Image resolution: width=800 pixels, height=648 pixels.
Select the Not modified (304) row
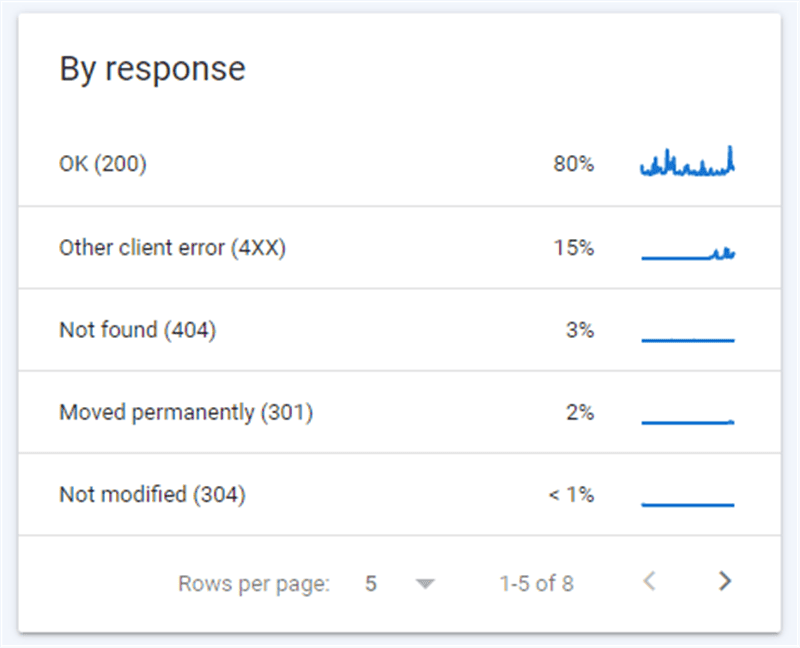coord(152,494)
